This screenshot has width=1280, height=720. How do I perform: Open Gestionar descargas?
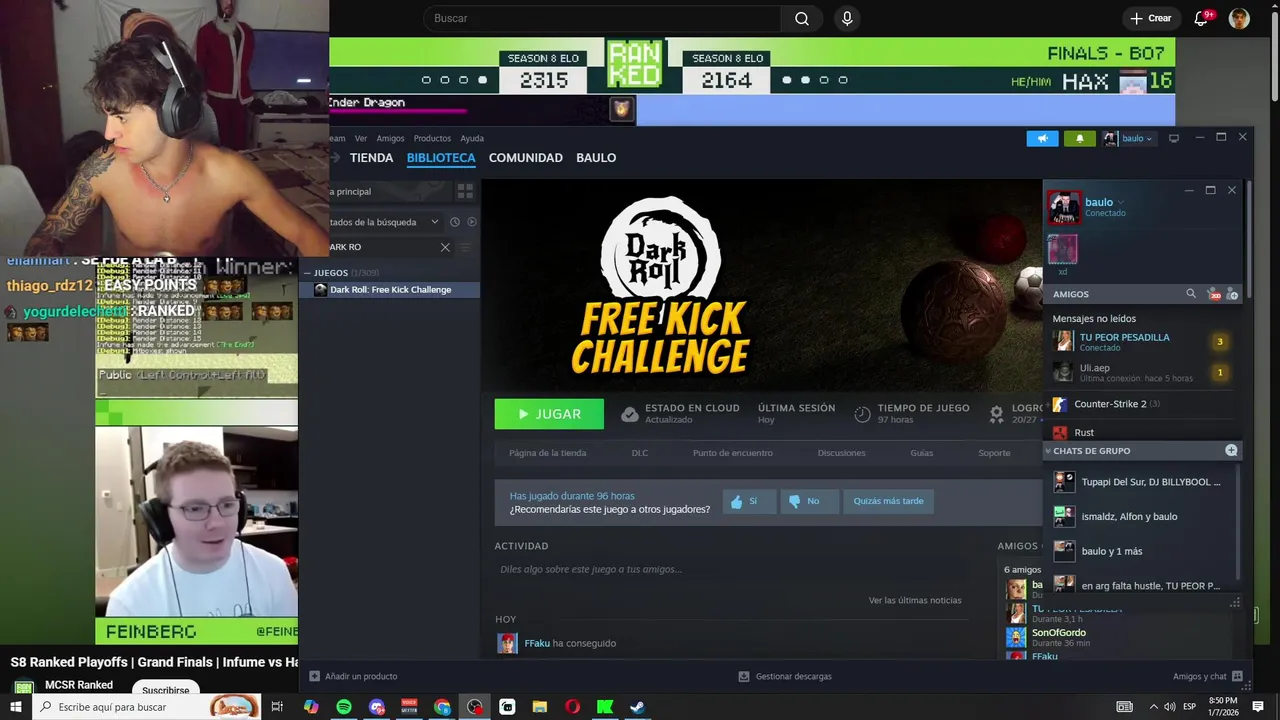point(785,676)
